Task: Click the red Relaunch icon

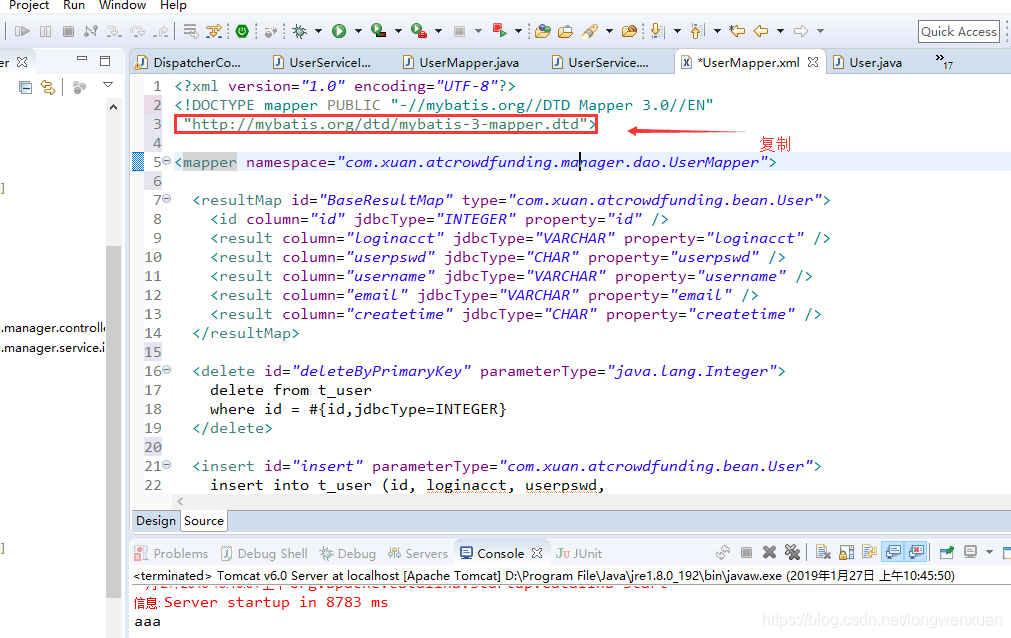Action: (500, 30)
